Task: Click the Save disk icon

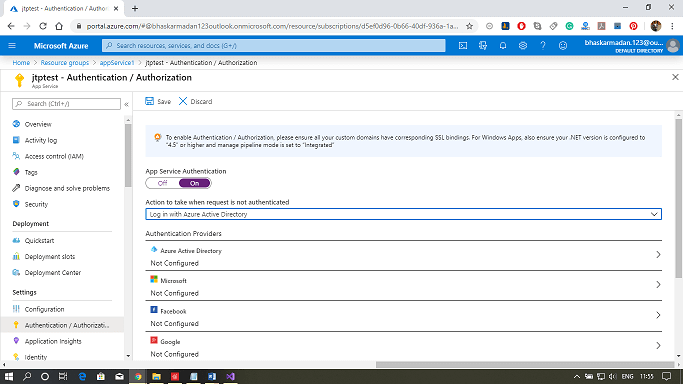Action: click(x=149, y=101)
